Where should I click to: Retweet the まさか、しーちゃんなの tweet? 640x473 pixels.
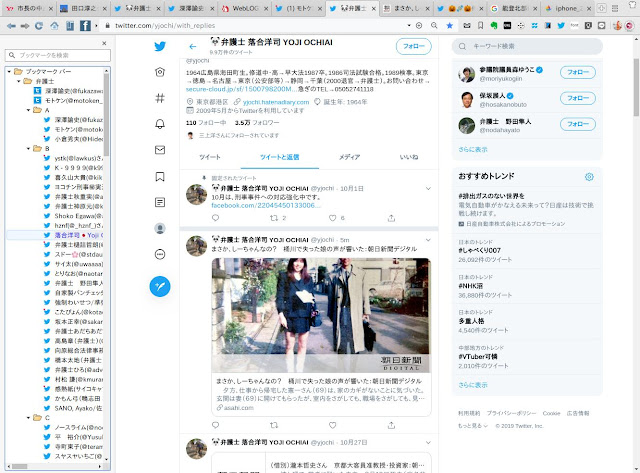(x=274, y=425)
